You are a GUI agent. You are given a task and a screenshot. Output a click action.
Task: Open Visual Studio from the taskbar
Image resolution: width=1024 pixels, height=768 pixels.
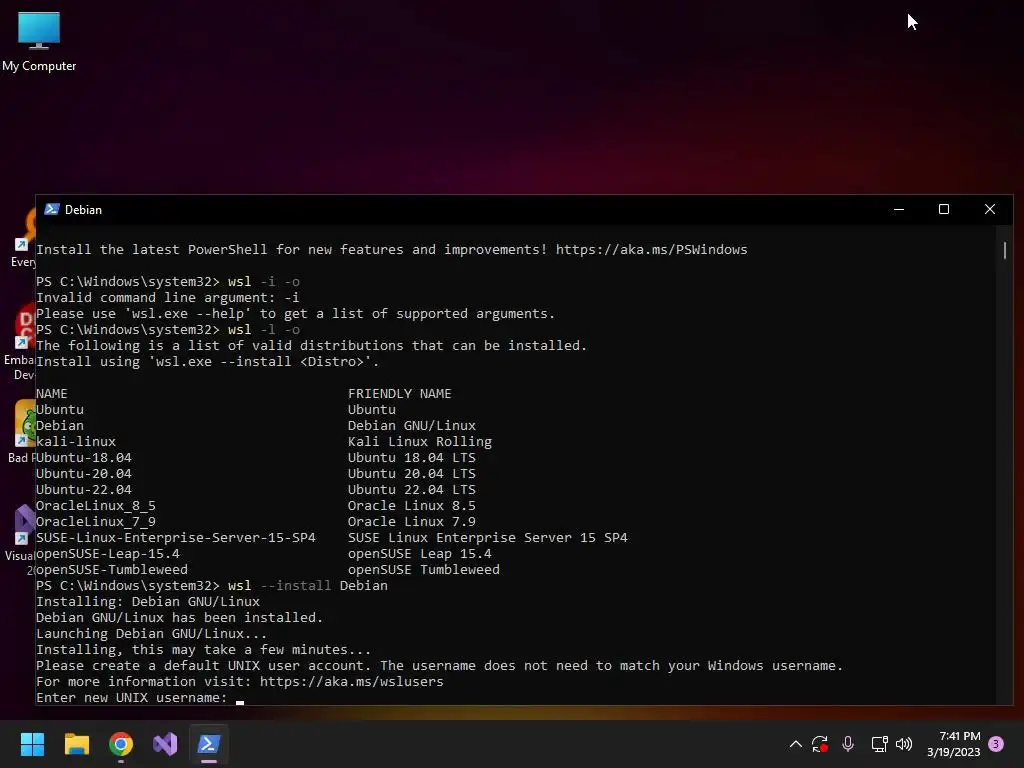(165, 744)
